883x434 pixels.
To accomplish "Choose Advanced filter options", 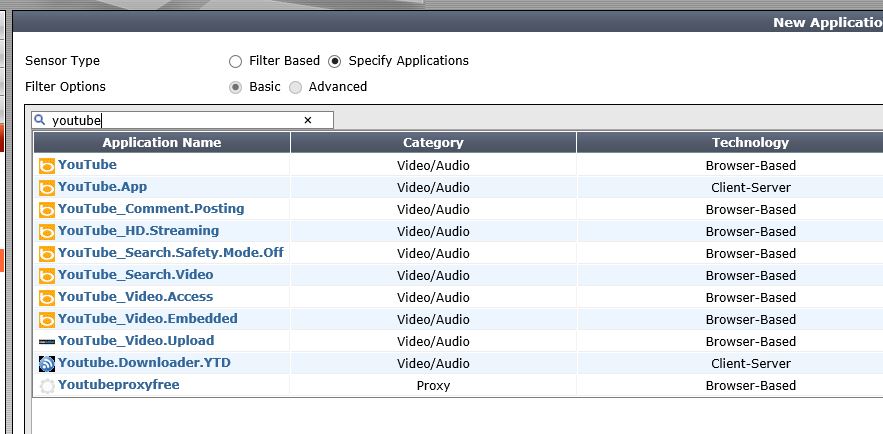I will [296, 87].
